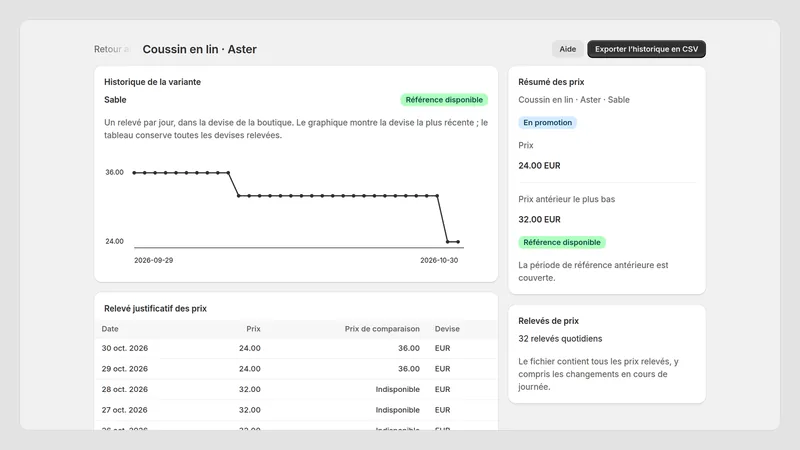Click the Référence disponible badge beside Sable

[x=444, y=99]
